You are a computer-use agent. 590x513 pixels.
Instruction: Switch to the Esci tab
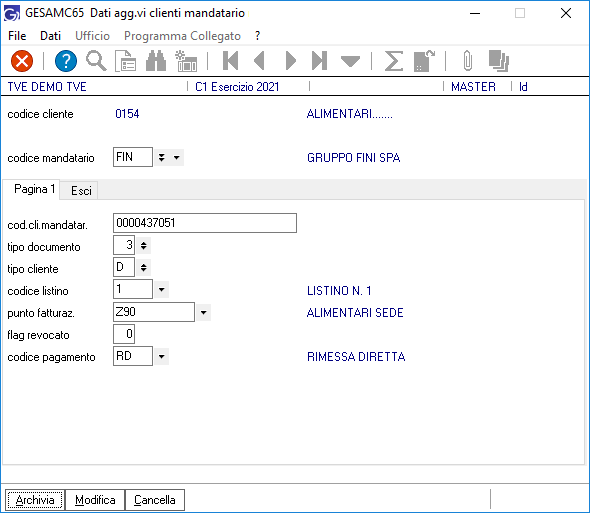(x=81, y=190)
